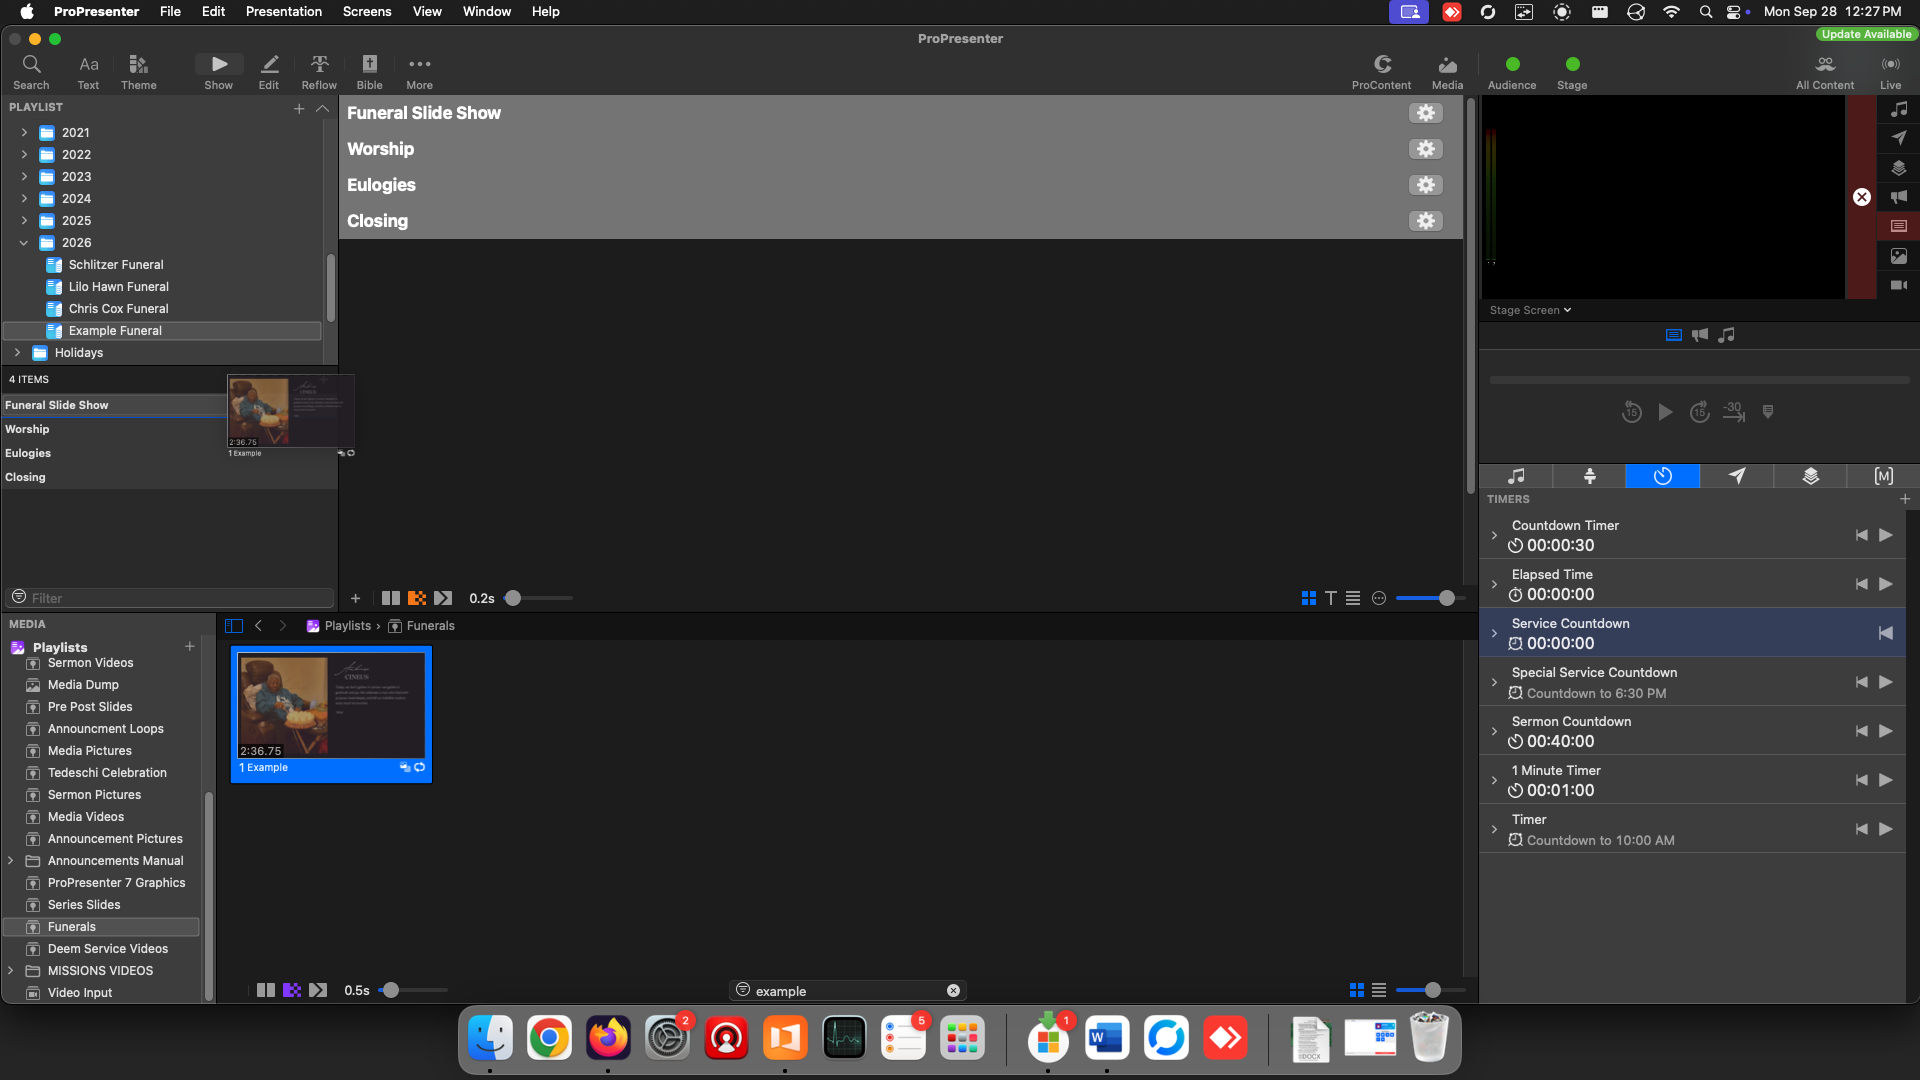Open Media toolbar button
This screenshot has height=1080, width=1920.
tap(1447, 72)
